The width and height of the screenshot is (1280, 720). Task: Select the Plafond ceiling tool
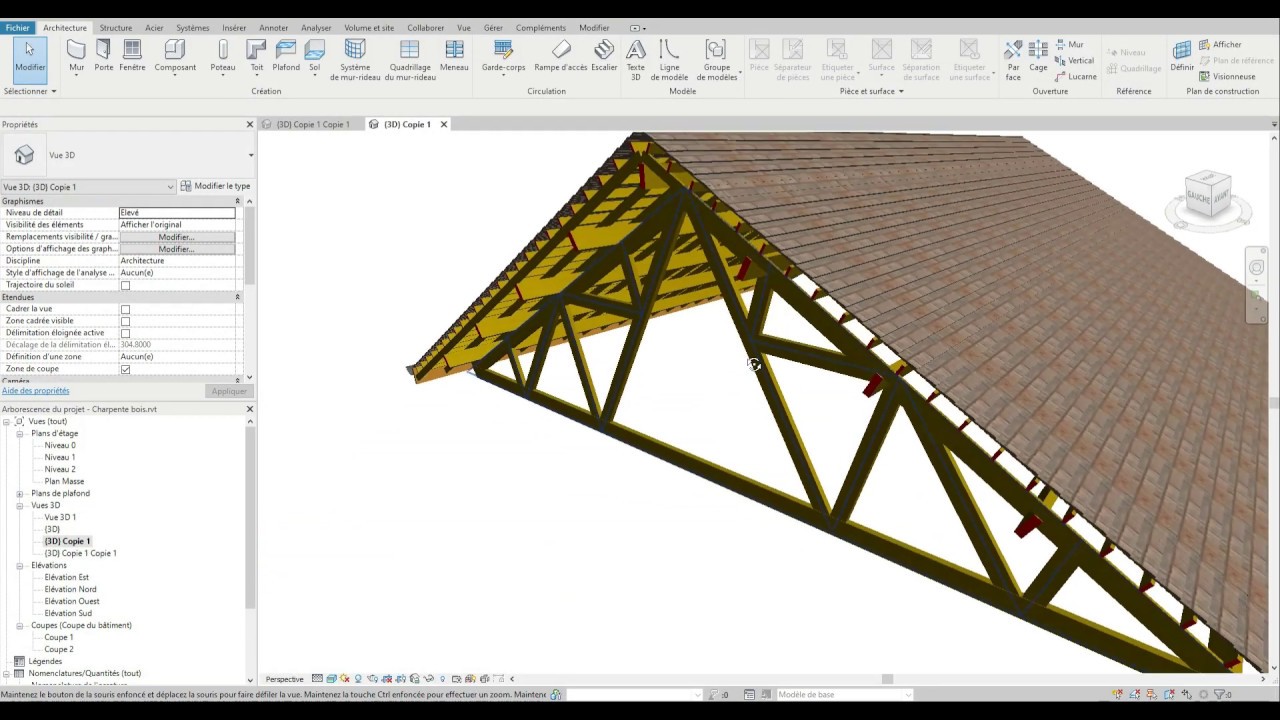tap(286, 55)
